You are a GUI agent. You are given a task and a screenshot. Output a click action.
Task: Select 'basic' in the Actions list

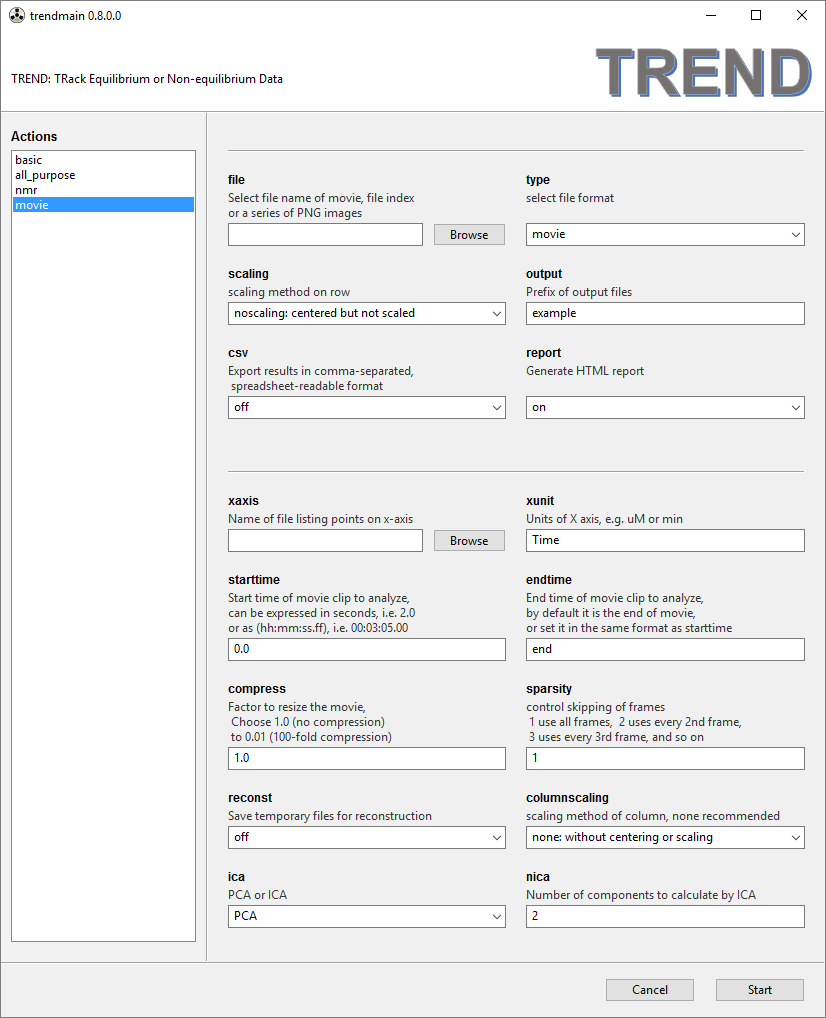(29, 160)
